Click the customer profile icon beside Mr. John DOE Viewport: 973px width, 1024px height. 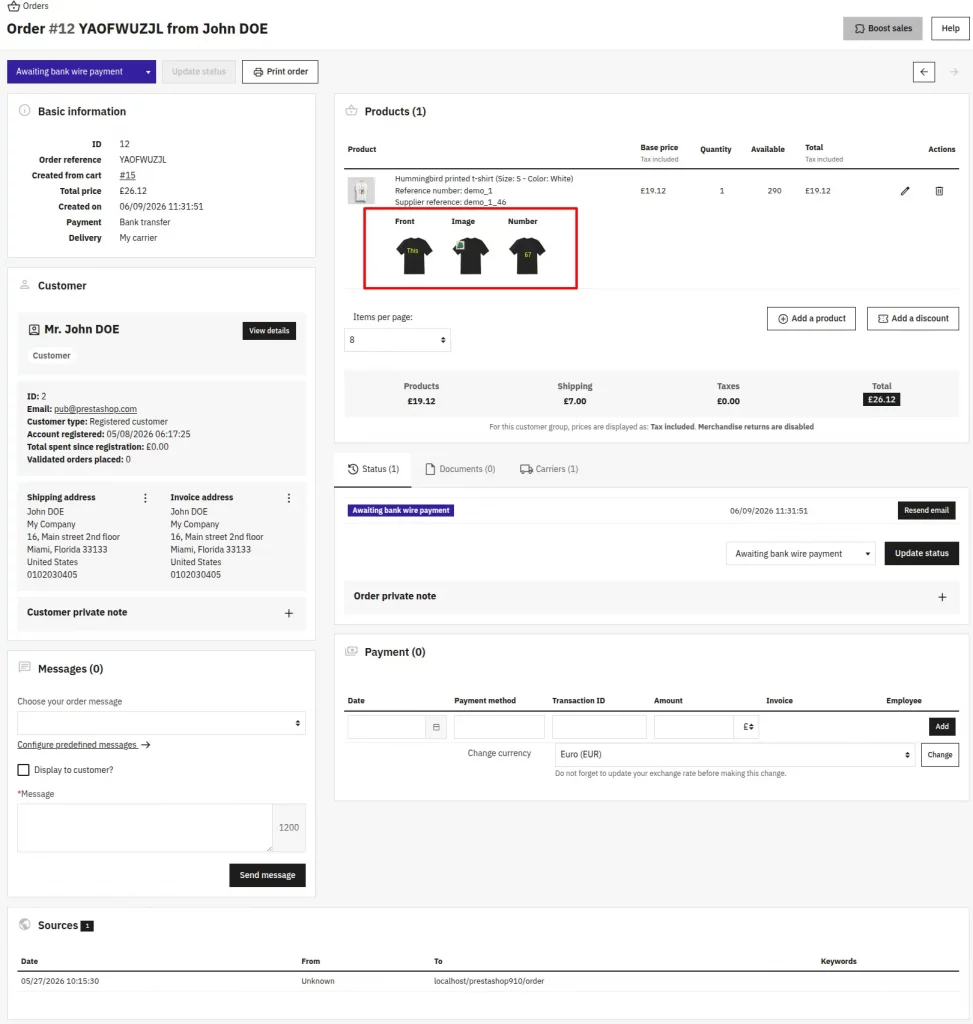point(34,330)
